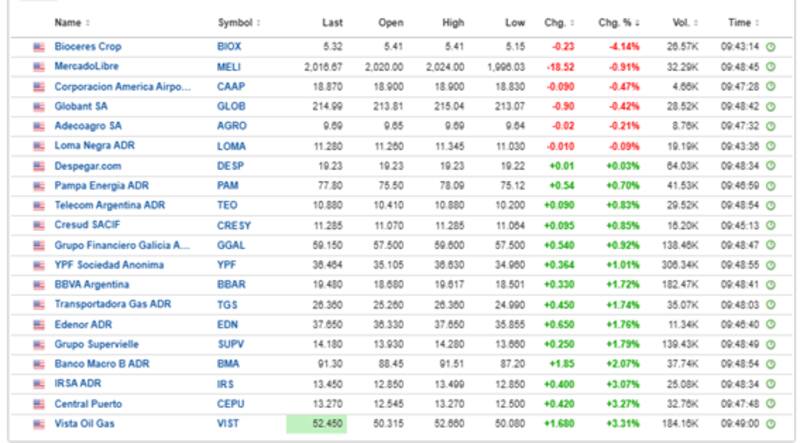Click the clock icon in Globant SA row
The image size is (800, 443).
click(769, 107)
